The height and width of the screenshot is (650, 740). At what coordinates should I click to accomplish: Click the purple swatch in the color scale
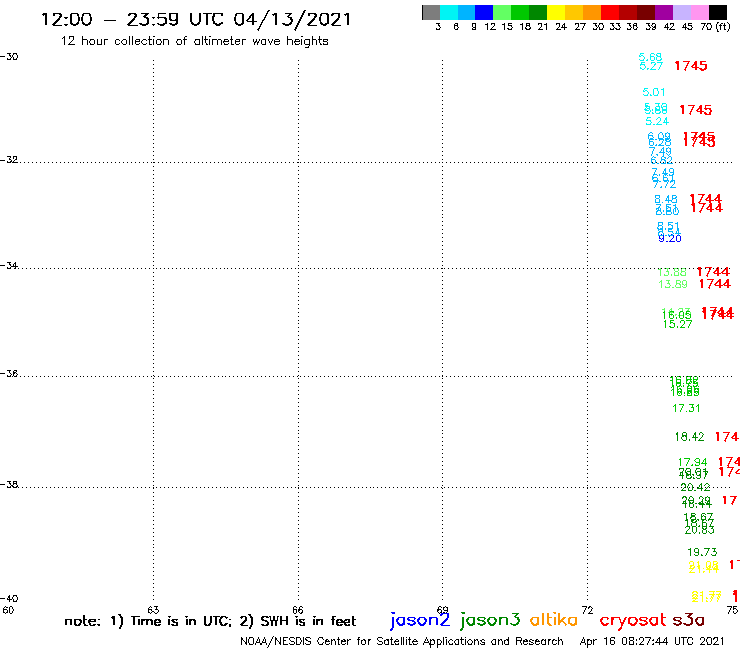(x=664, y=12)
